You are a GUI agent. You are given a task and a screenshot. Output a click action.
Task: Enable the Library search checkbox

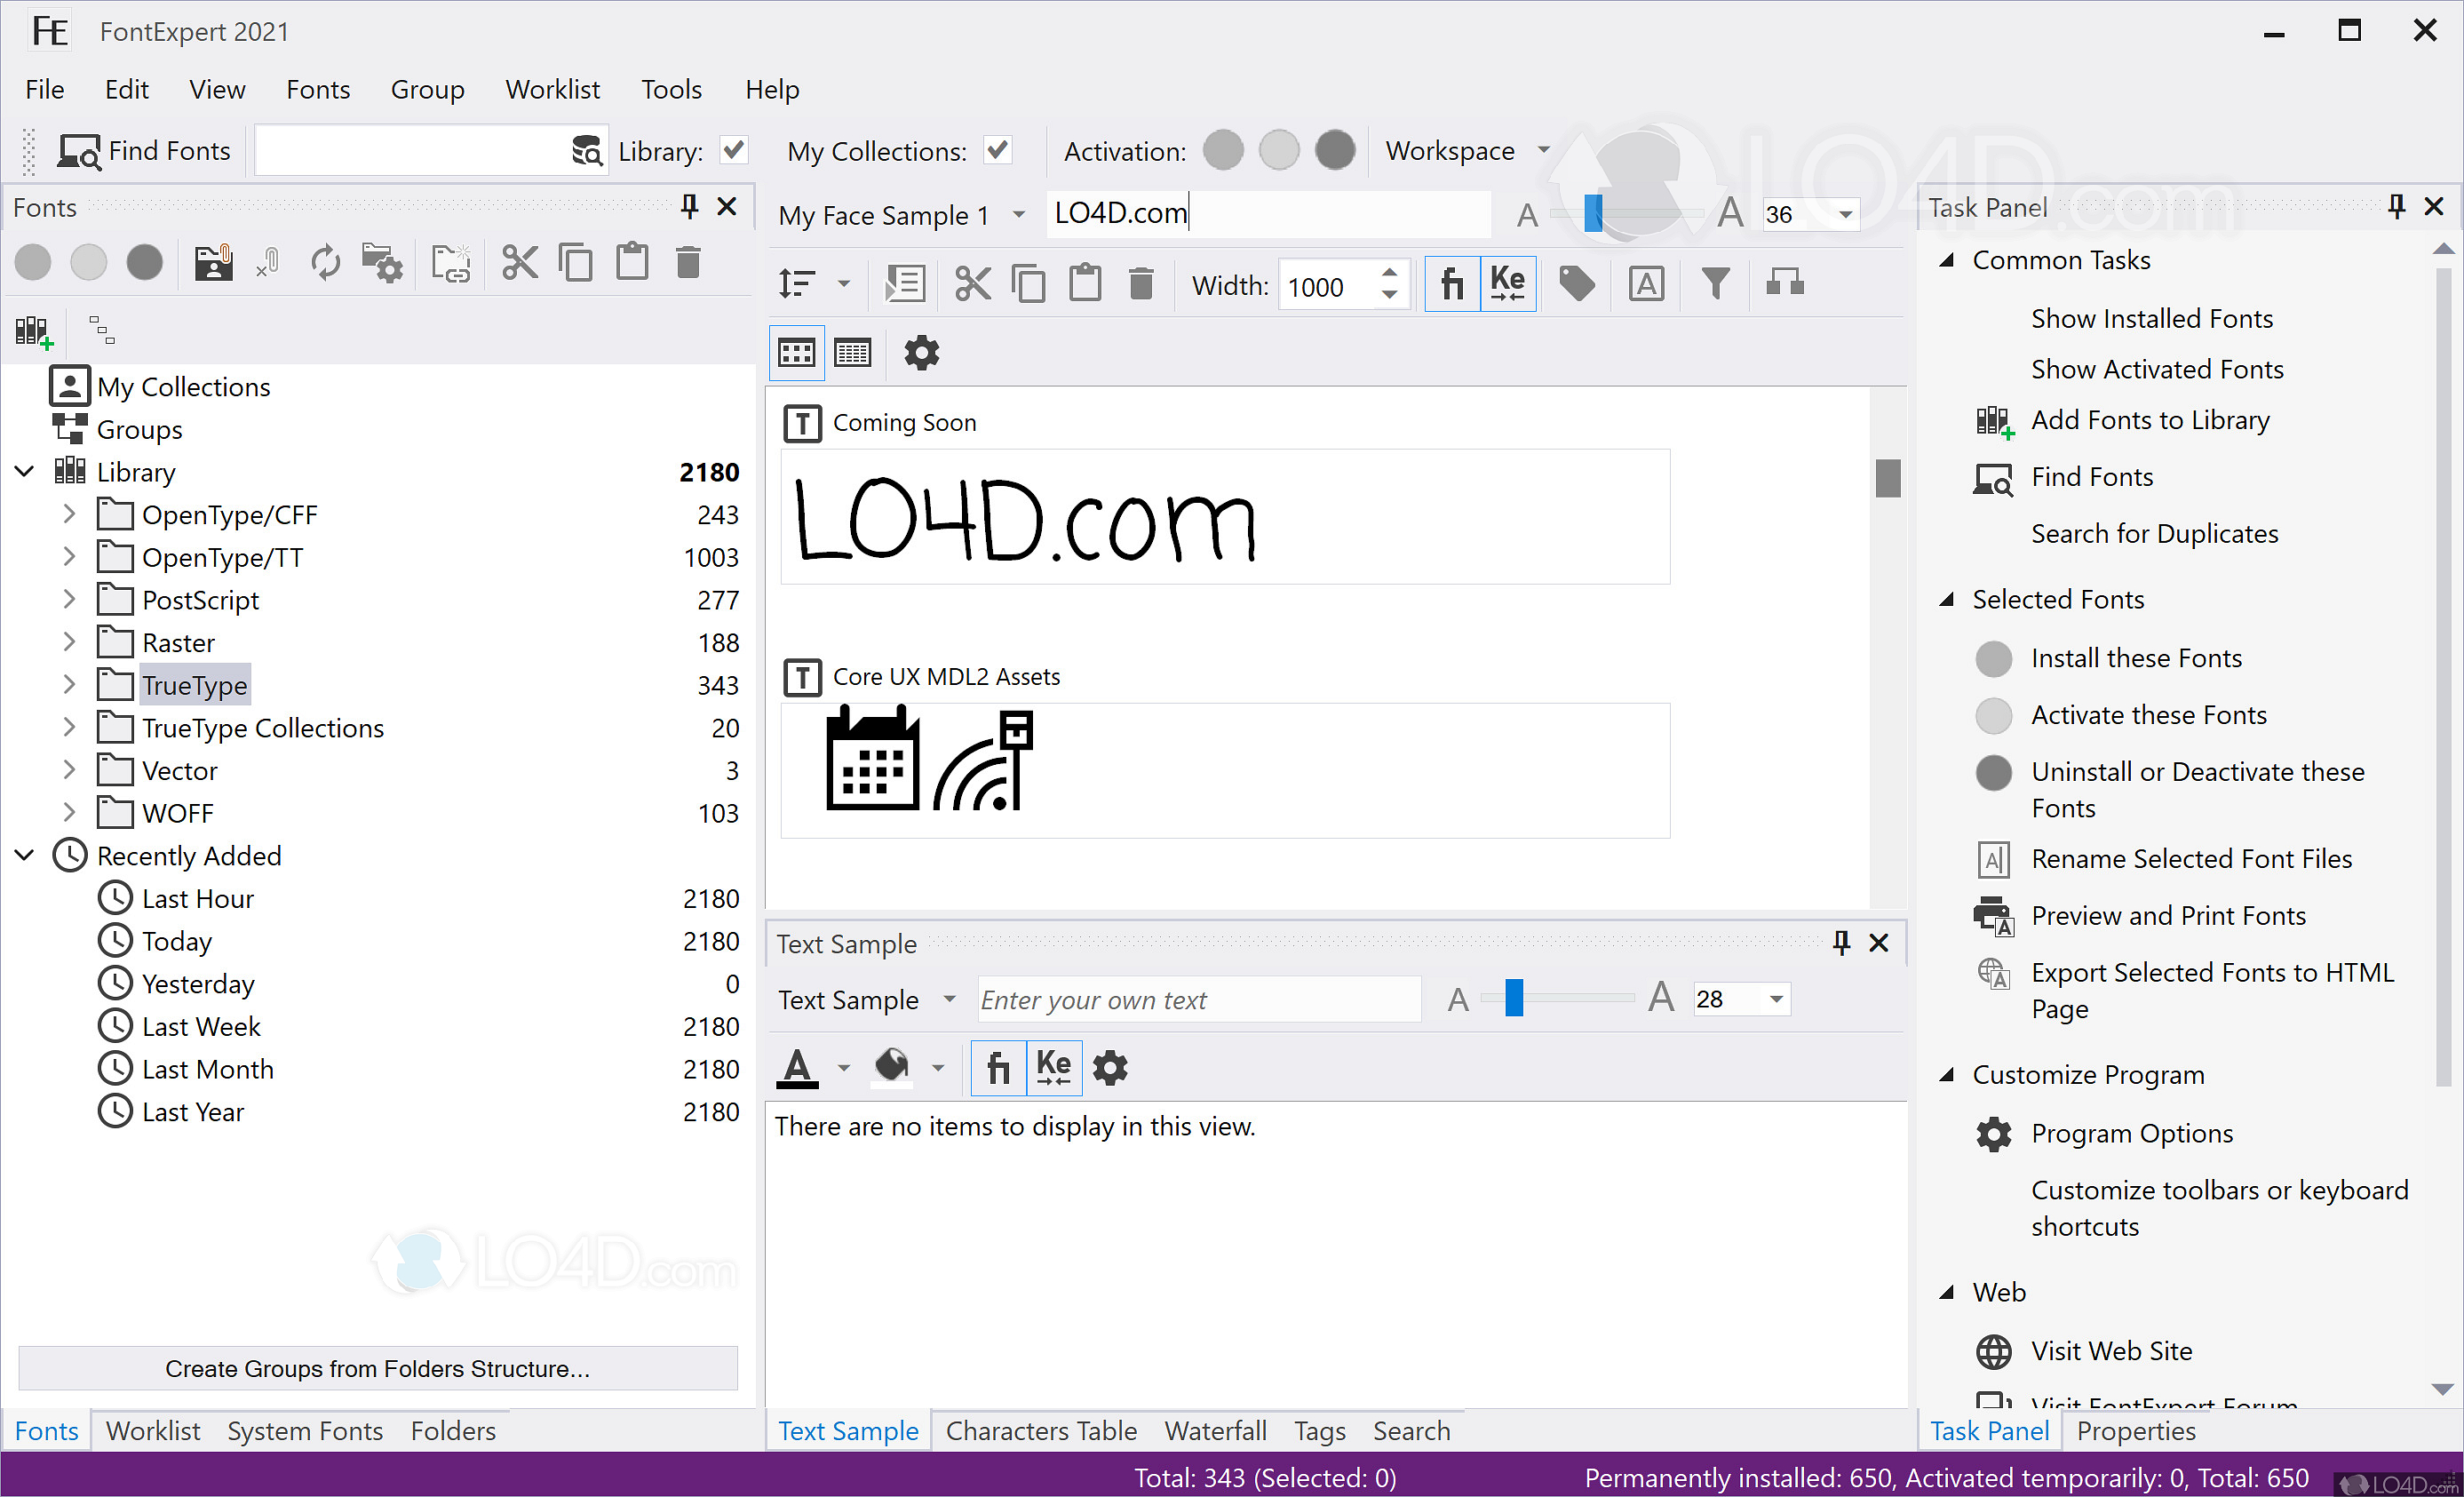pos(733,150)
